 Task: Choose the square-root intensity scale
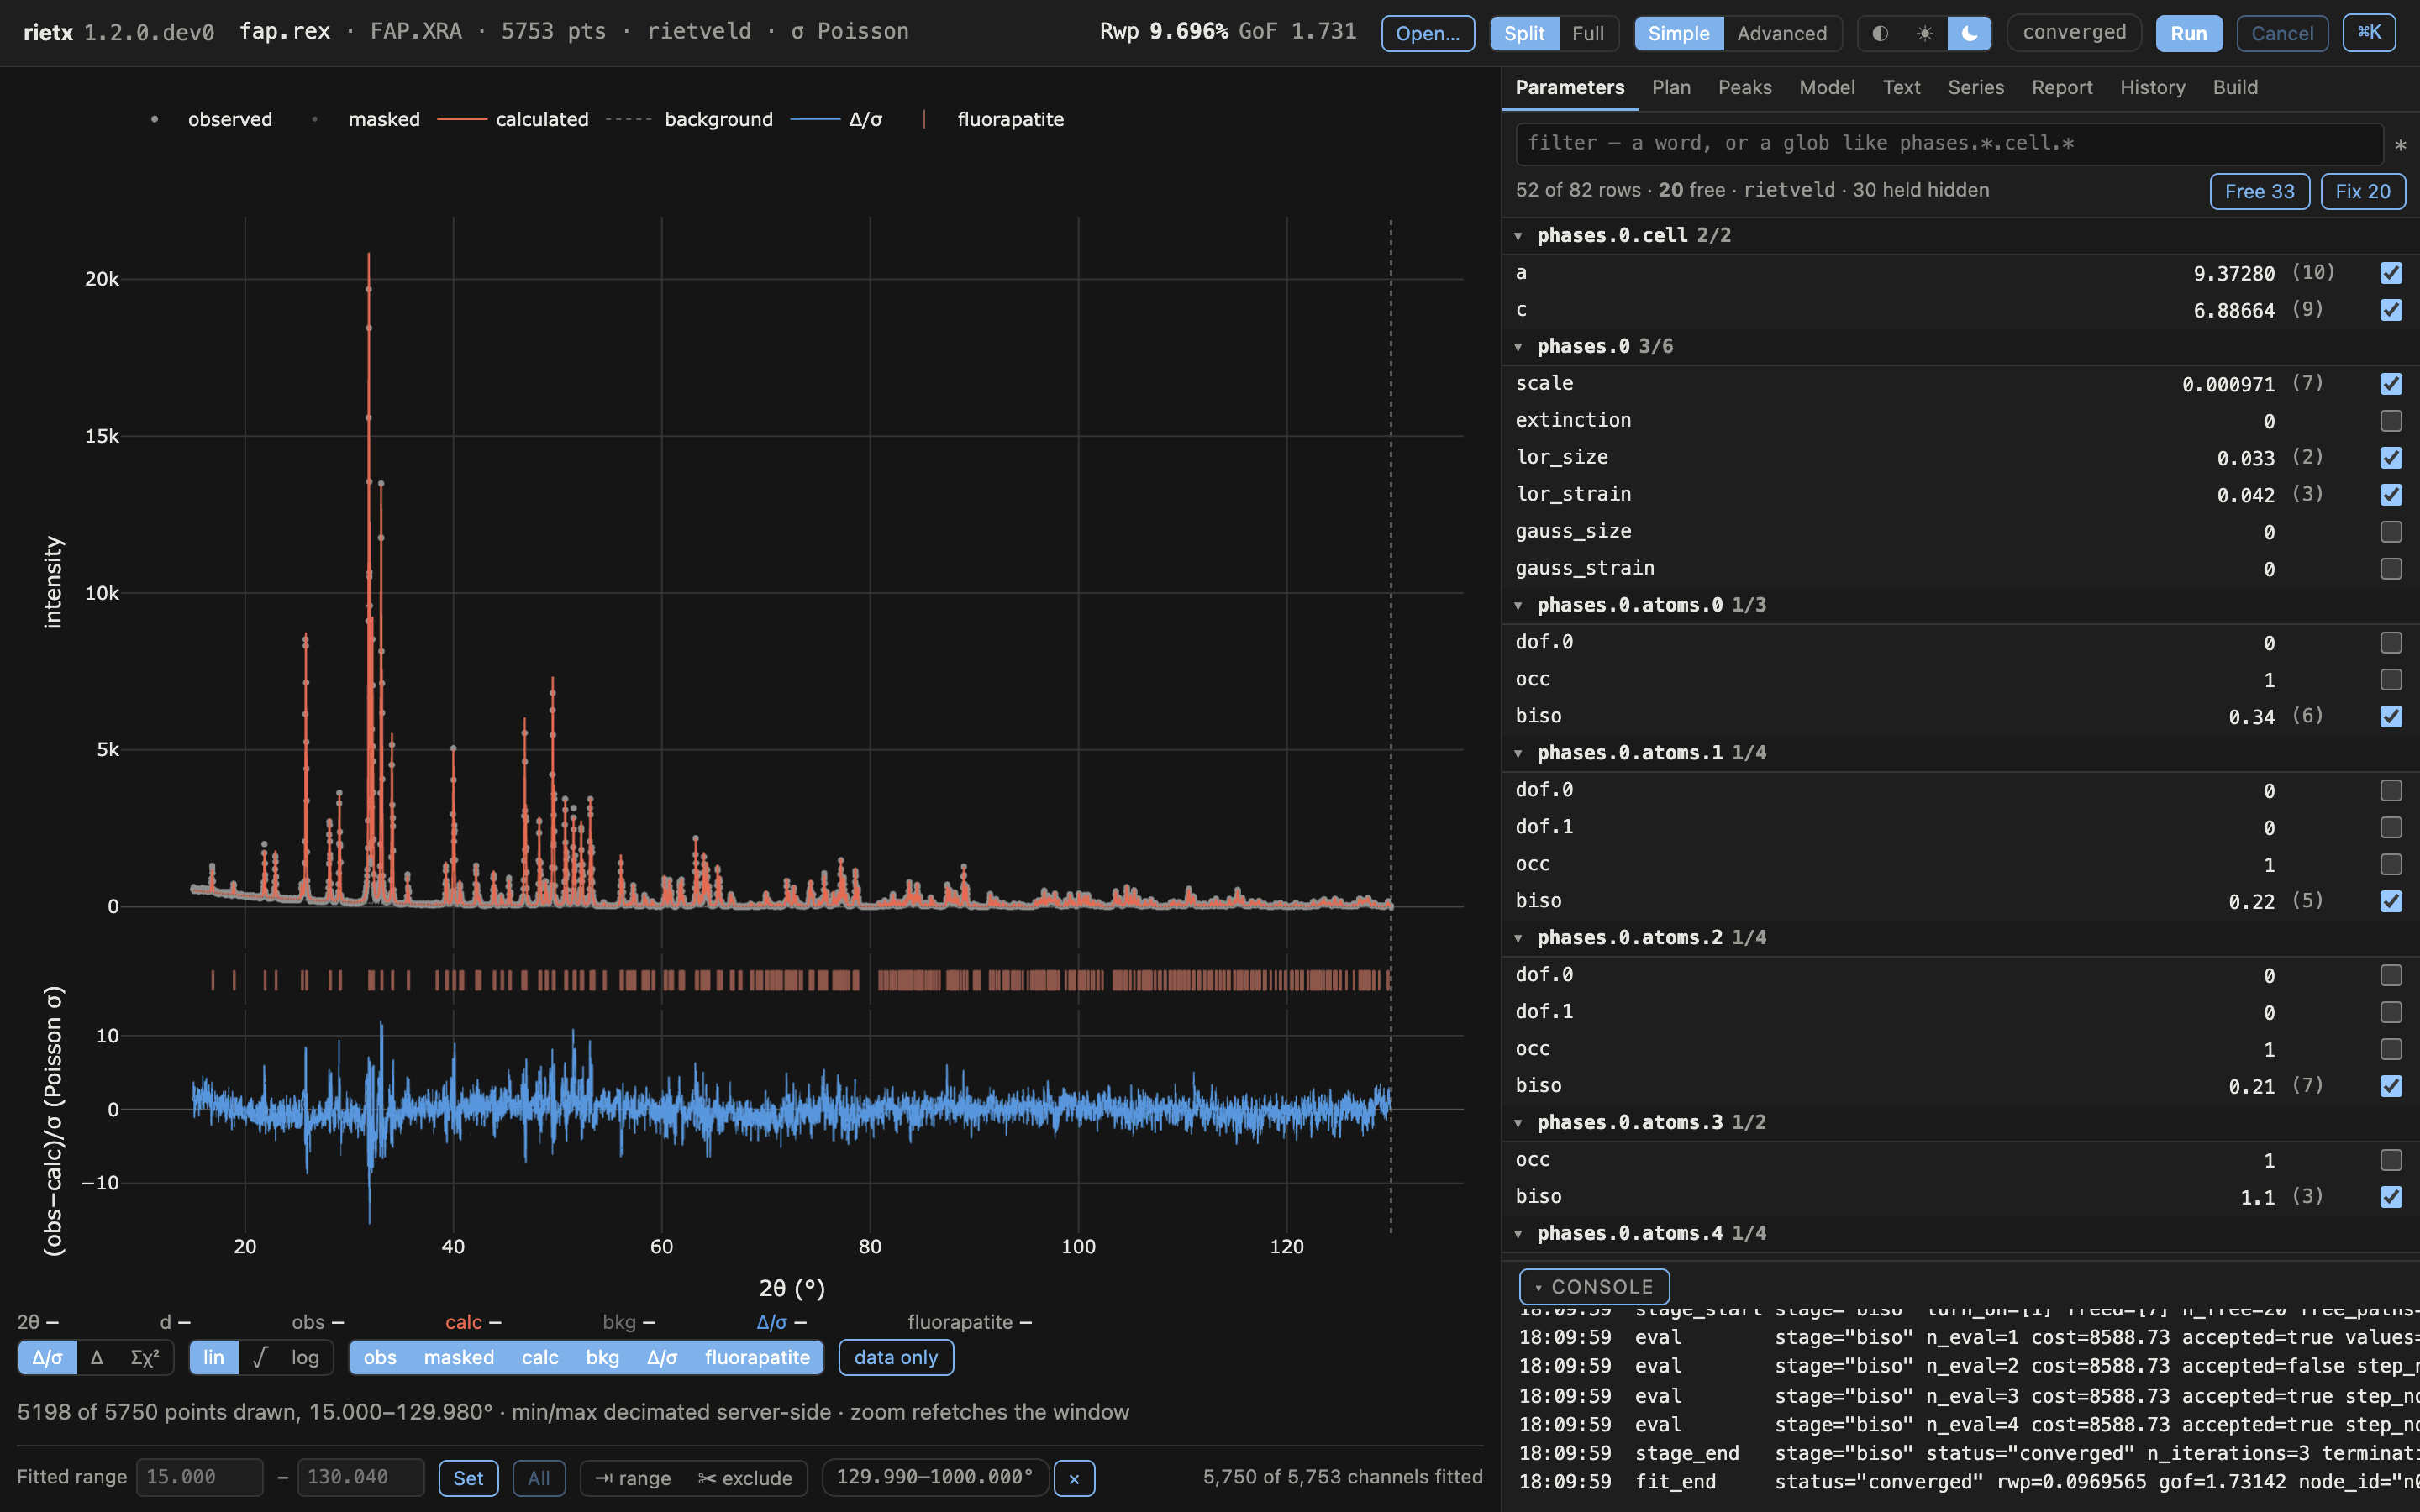[x=260, y=1357]
